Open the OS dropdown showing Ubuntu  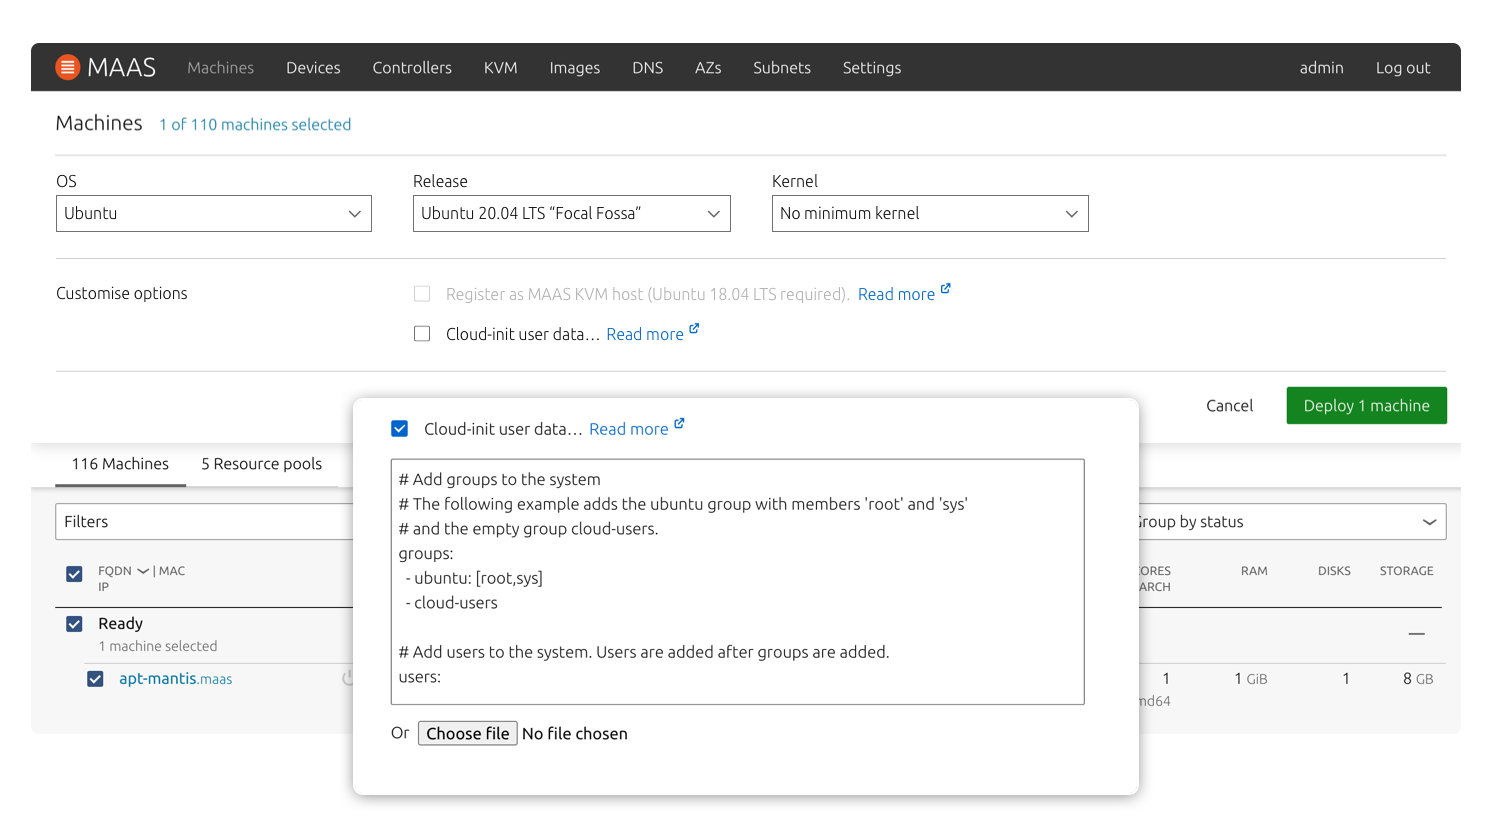click(x=213, y=214)
